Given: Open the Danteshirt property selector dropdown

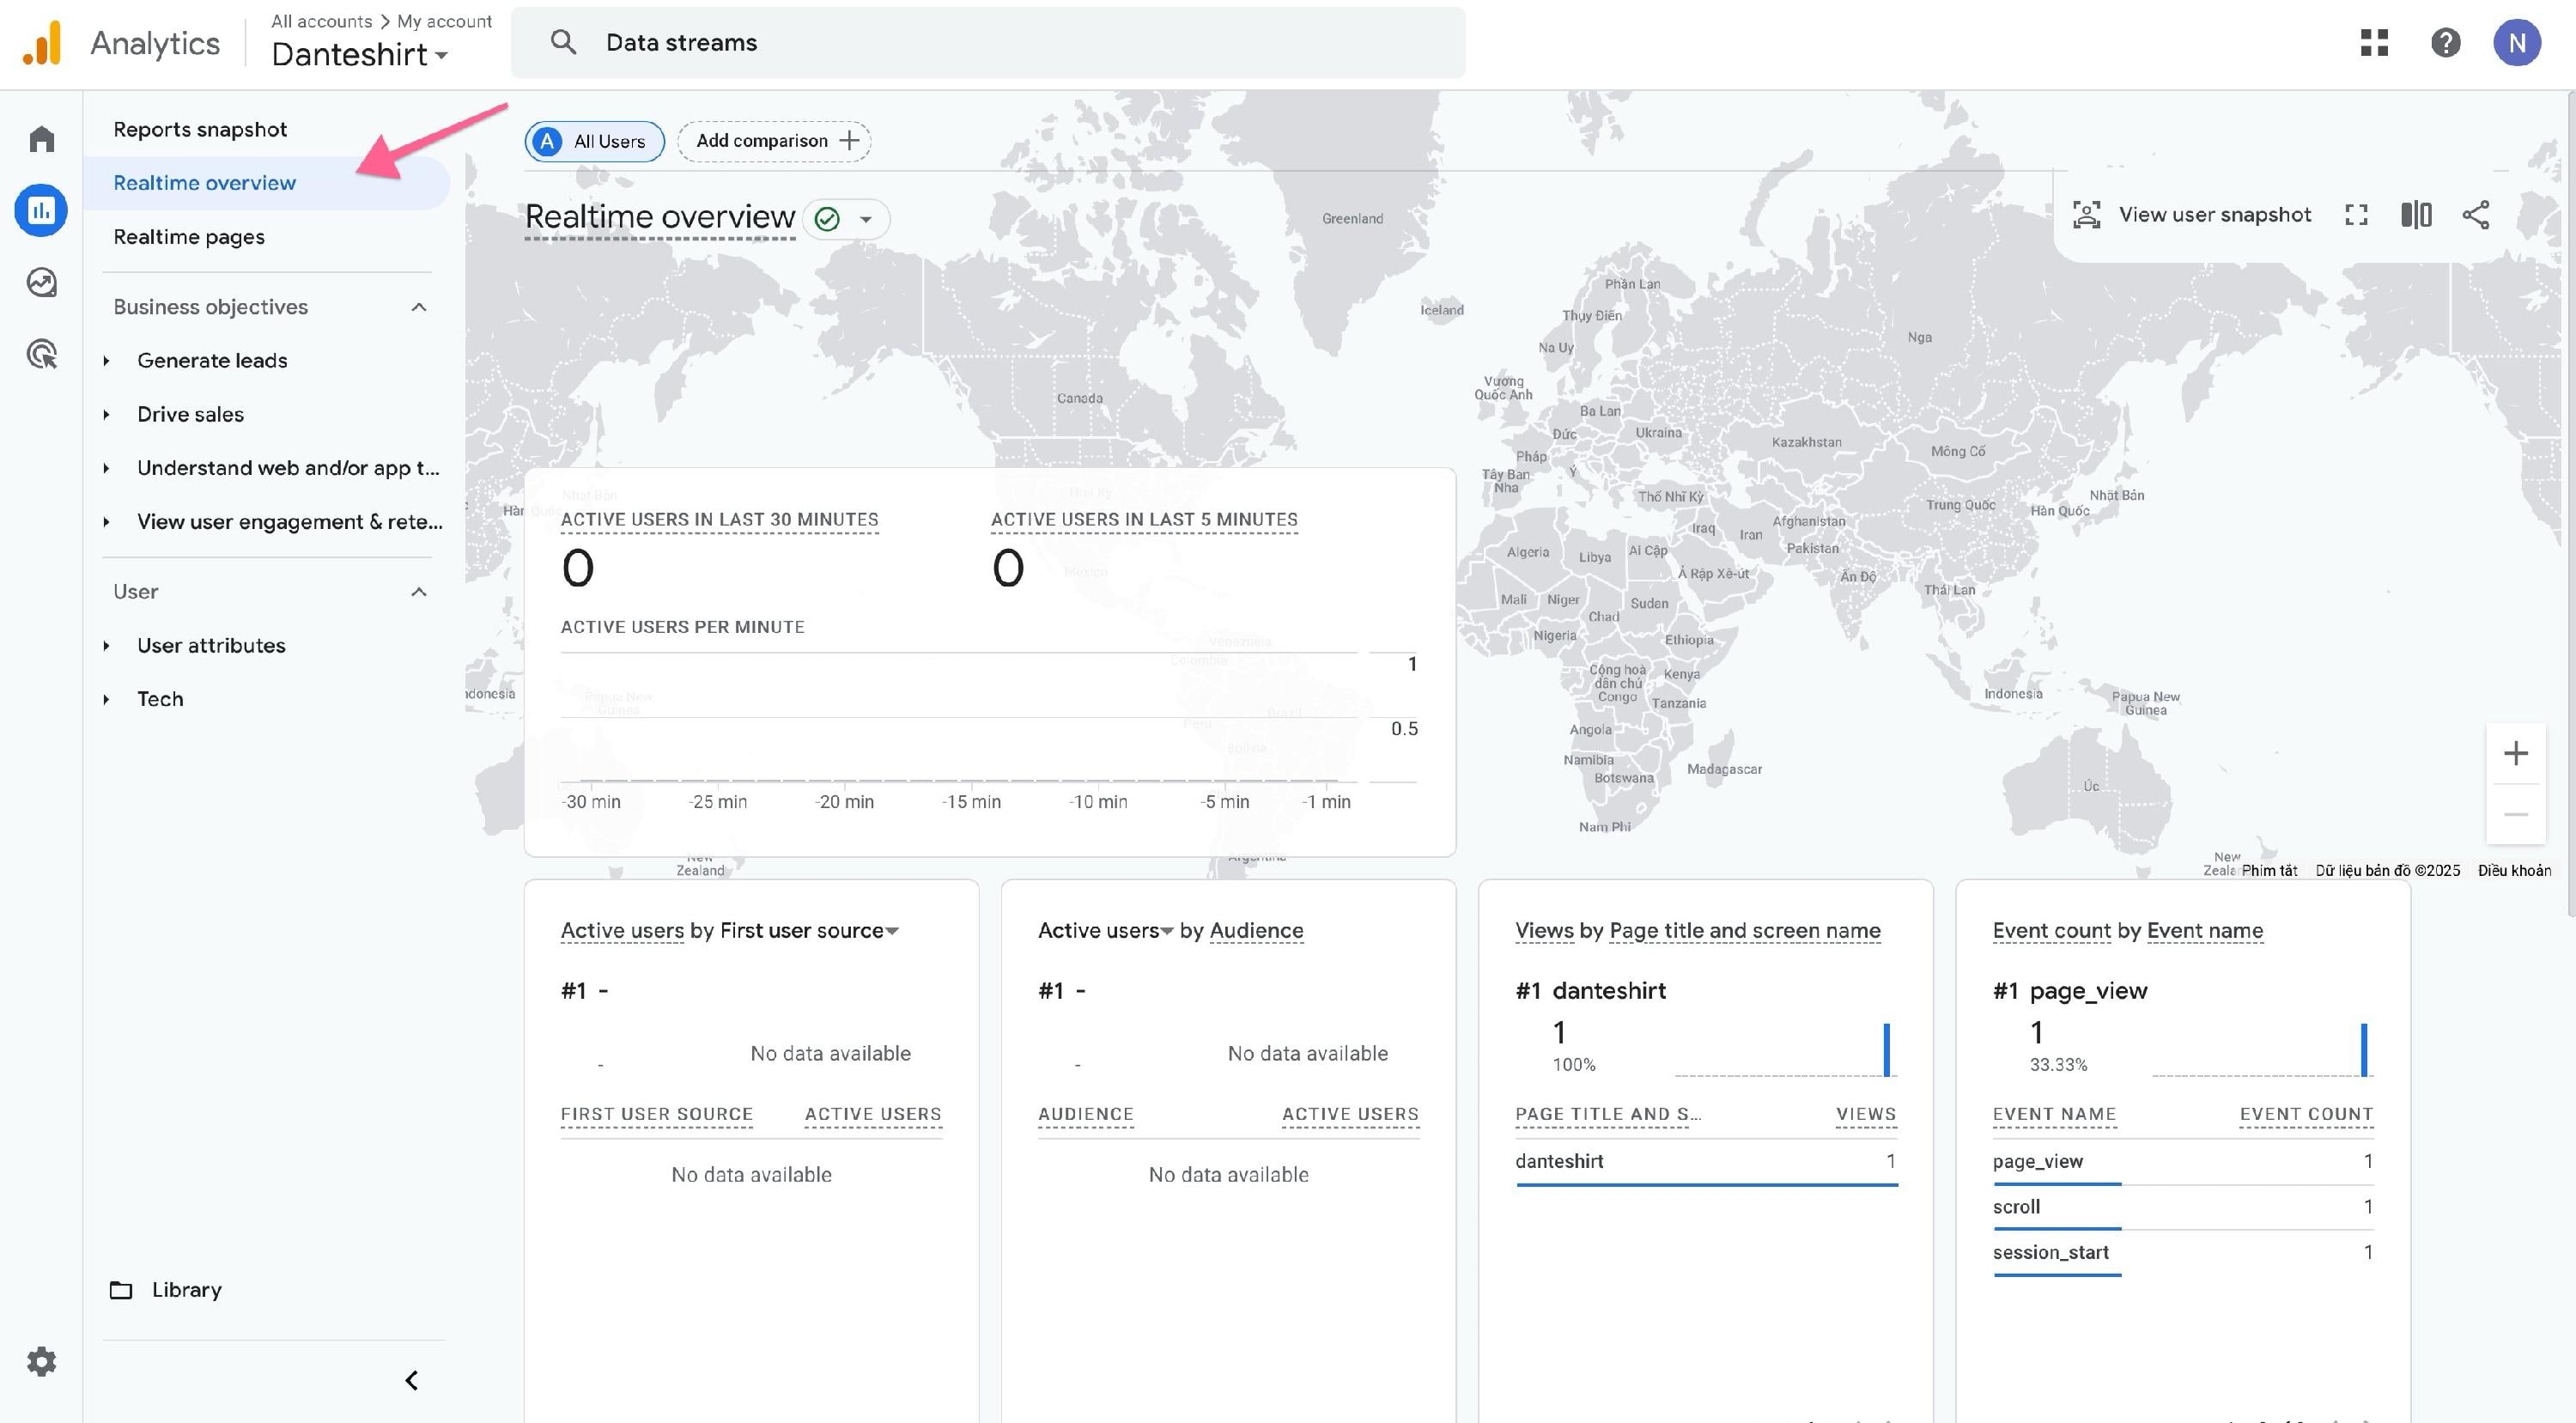Looking at the screenshot, I should [360, 55].
